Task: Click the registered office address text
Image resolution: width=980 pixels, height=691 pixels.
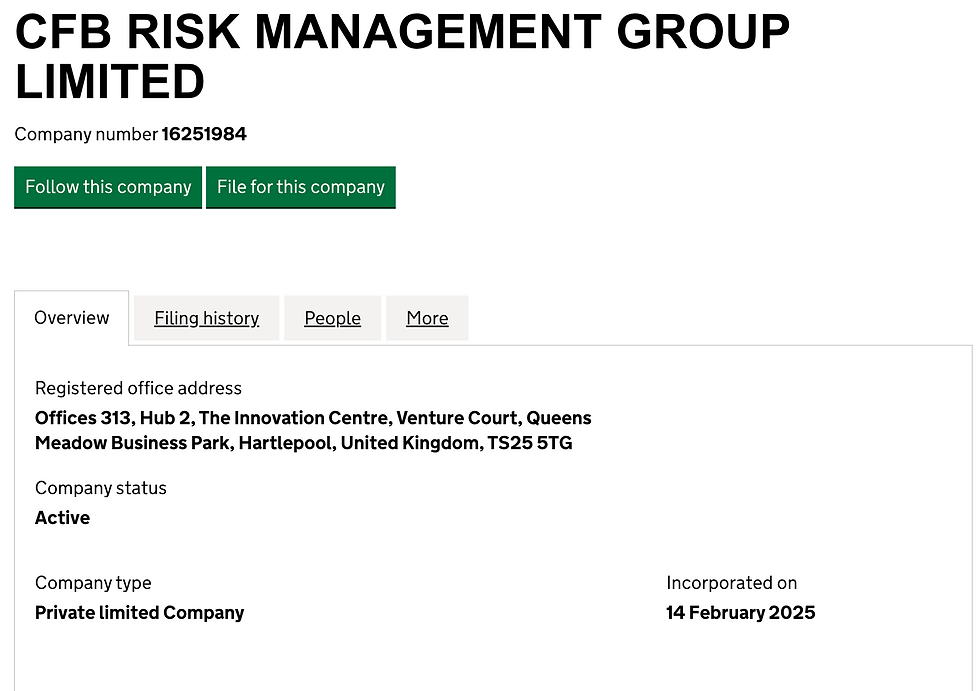Action: coord(313,430)
